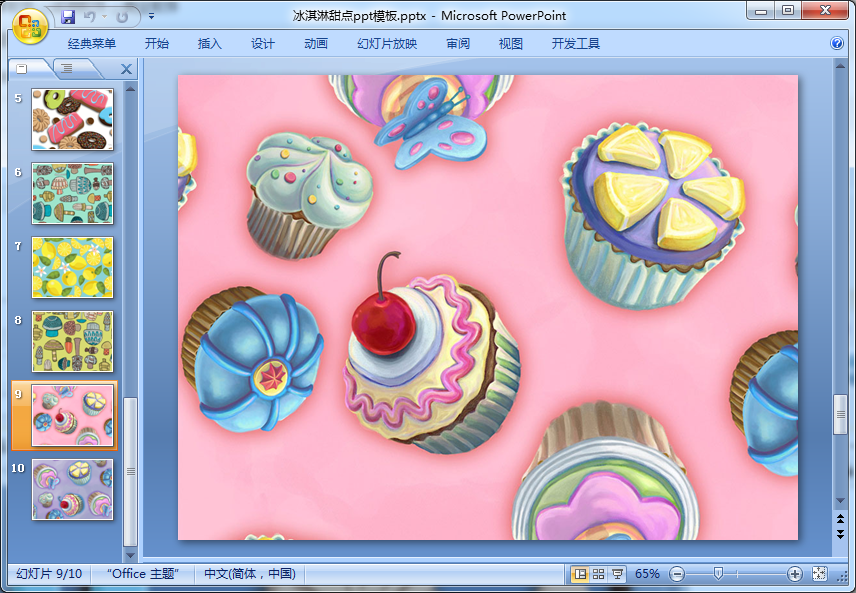Image resolution: width=856 pixels, height=593 pixels.
Task: Open the PowerPoint Help question mark icon
Action: point(837,44)
